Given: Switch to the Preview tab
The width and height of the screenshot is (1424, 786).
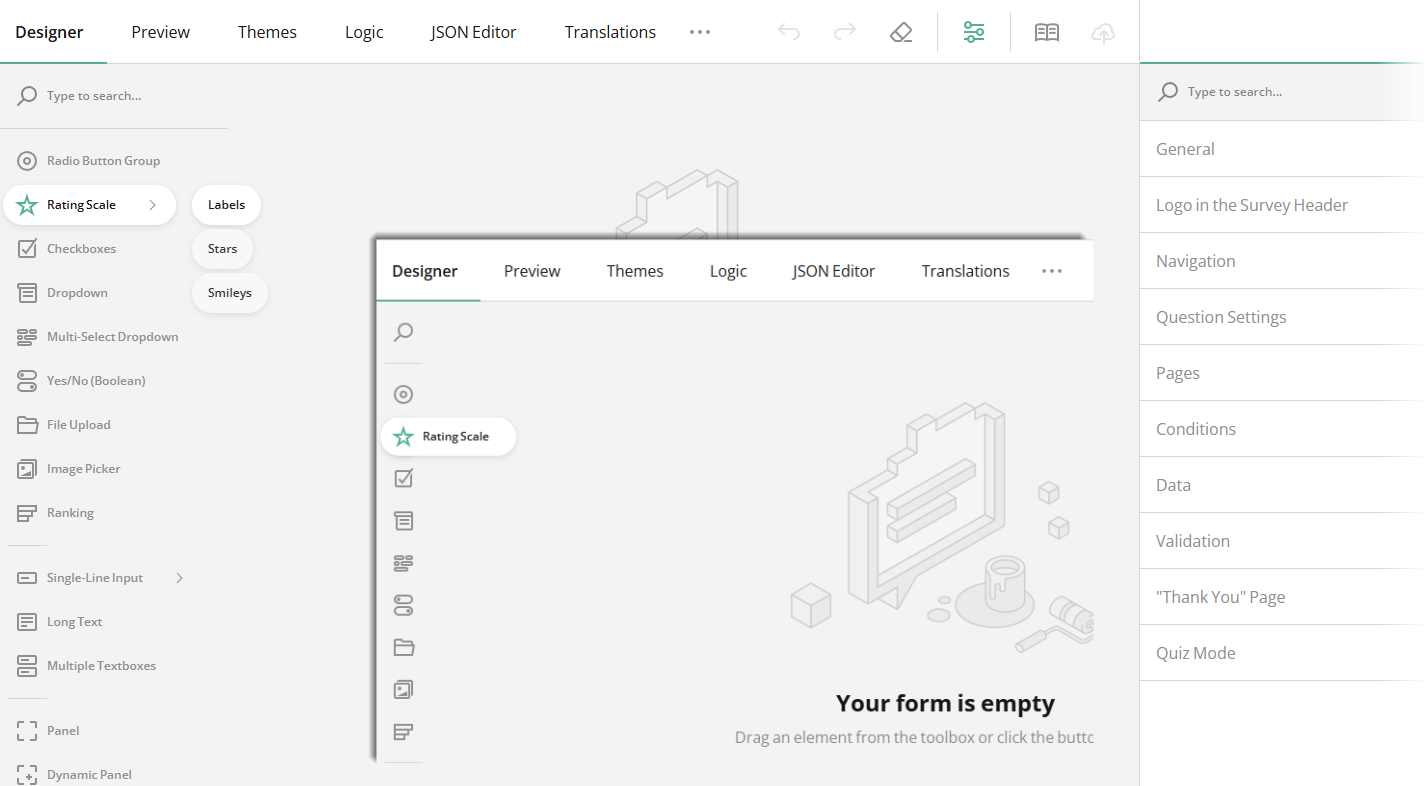Looking at the screenshot, I should [160, 31].
